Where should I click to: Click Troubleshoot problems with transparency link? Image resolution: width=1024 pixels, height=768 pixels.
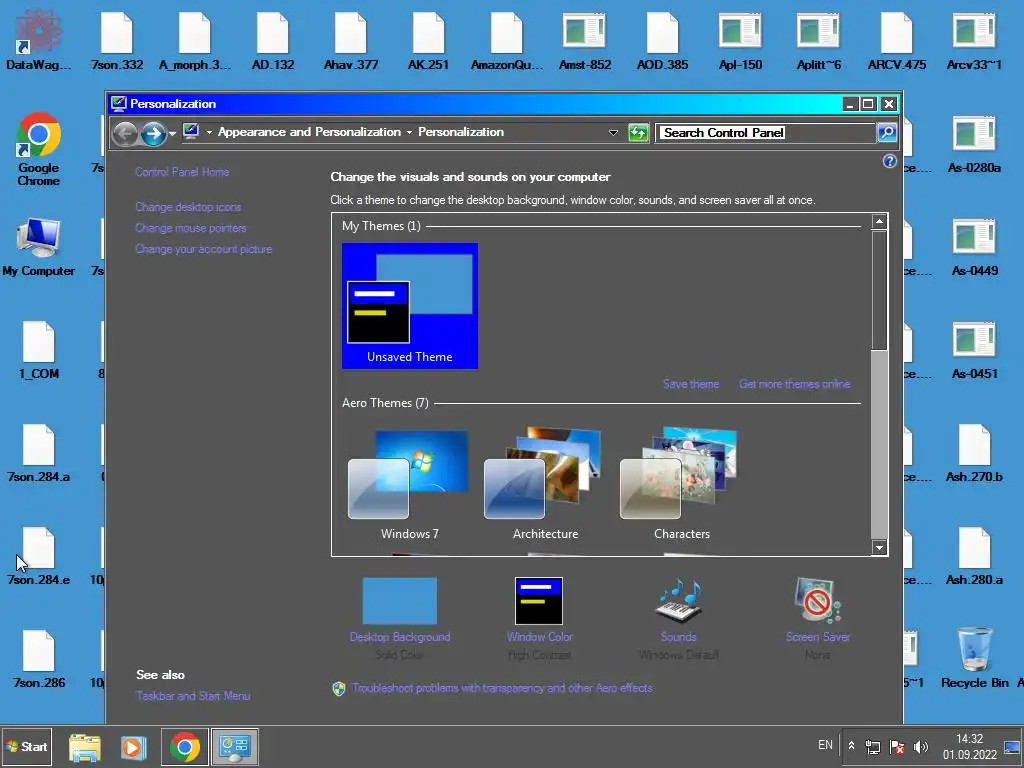point(502,688)
